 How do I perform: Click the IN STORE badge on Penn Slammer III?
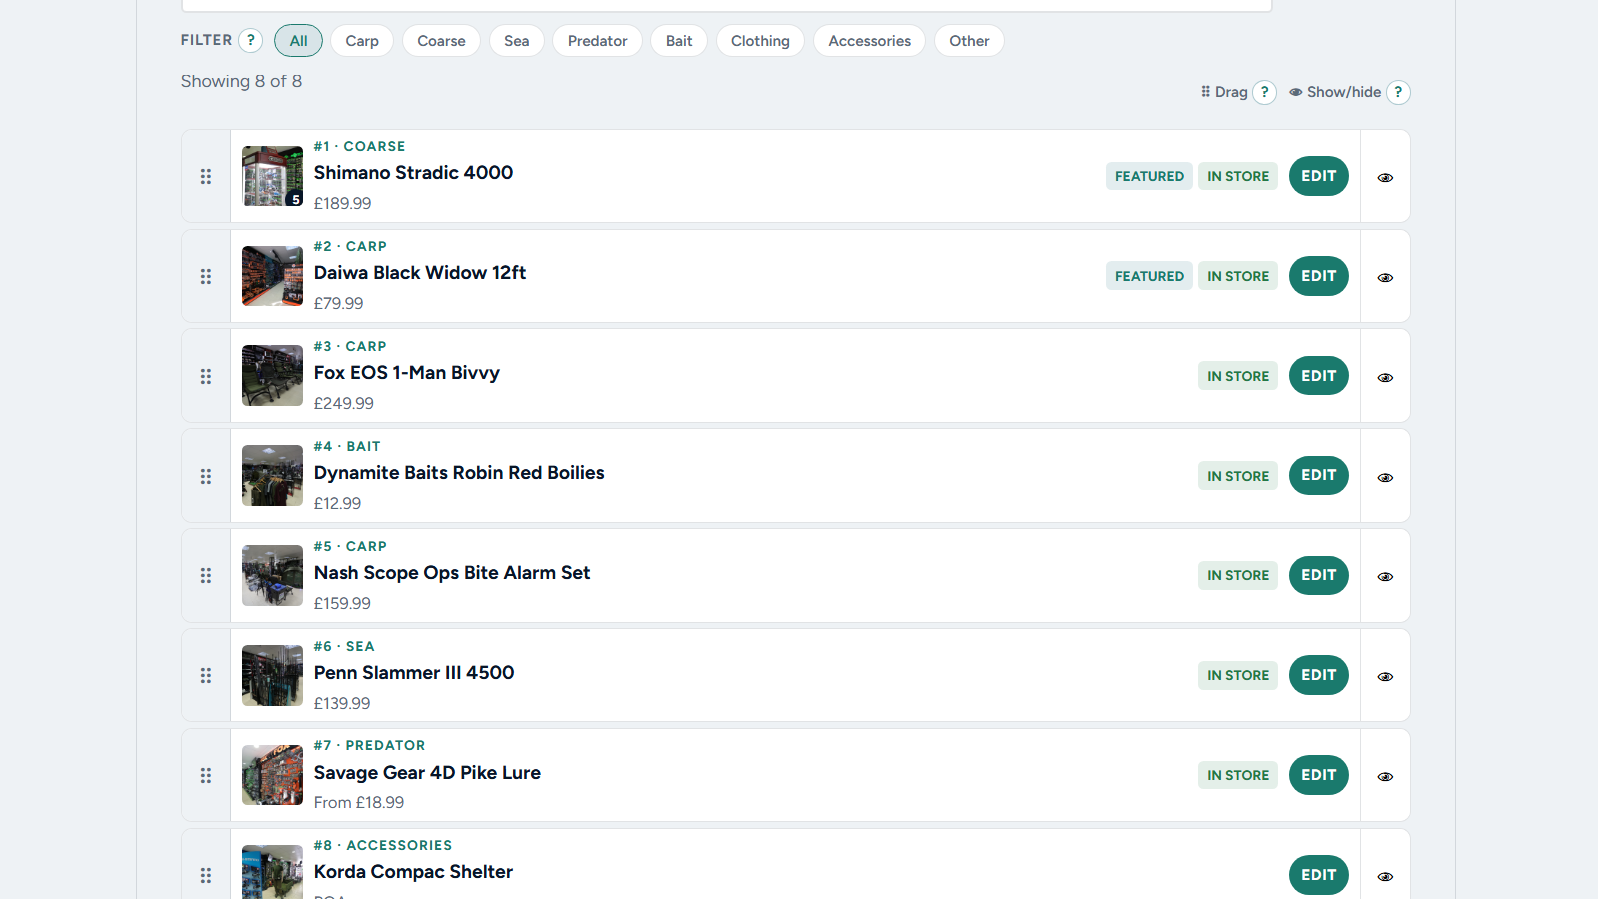coord(1238,675)
